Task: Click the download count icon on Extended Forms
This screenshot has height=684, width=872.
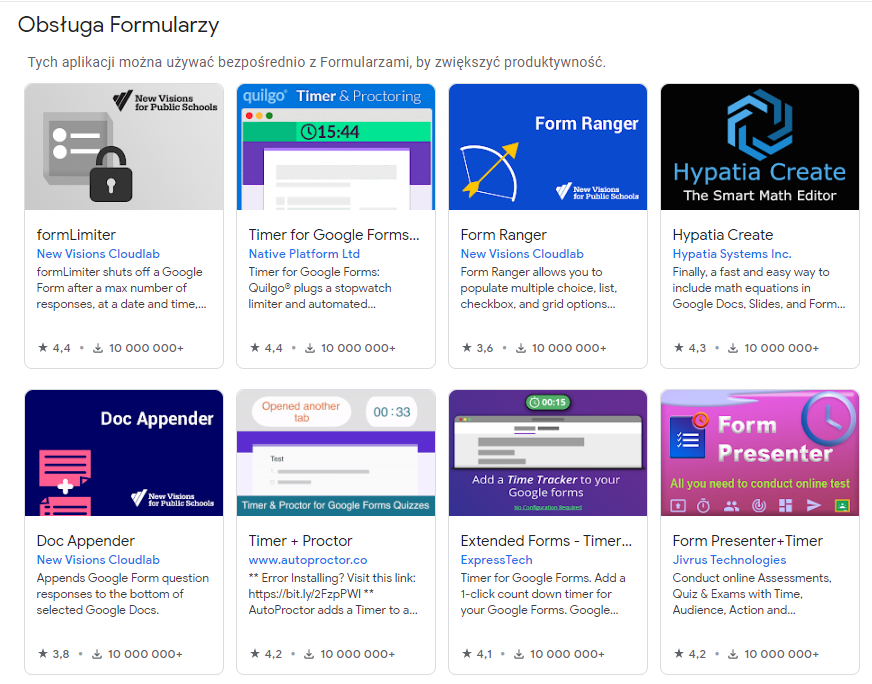Action: coord(518,654)
